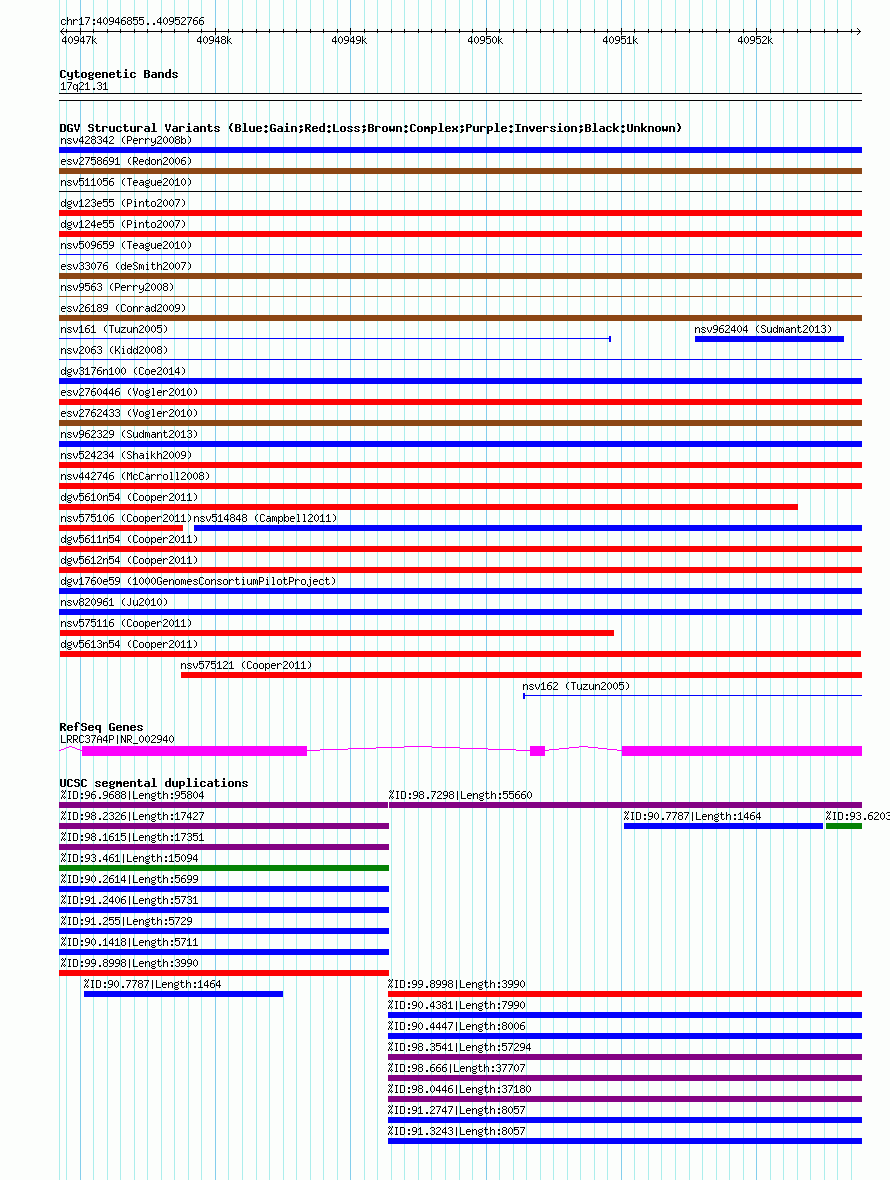Screen dimensions: 890x1180
Task: Open duplication %ID:98.3541|Length:57294
Action: click(460, 1048)
